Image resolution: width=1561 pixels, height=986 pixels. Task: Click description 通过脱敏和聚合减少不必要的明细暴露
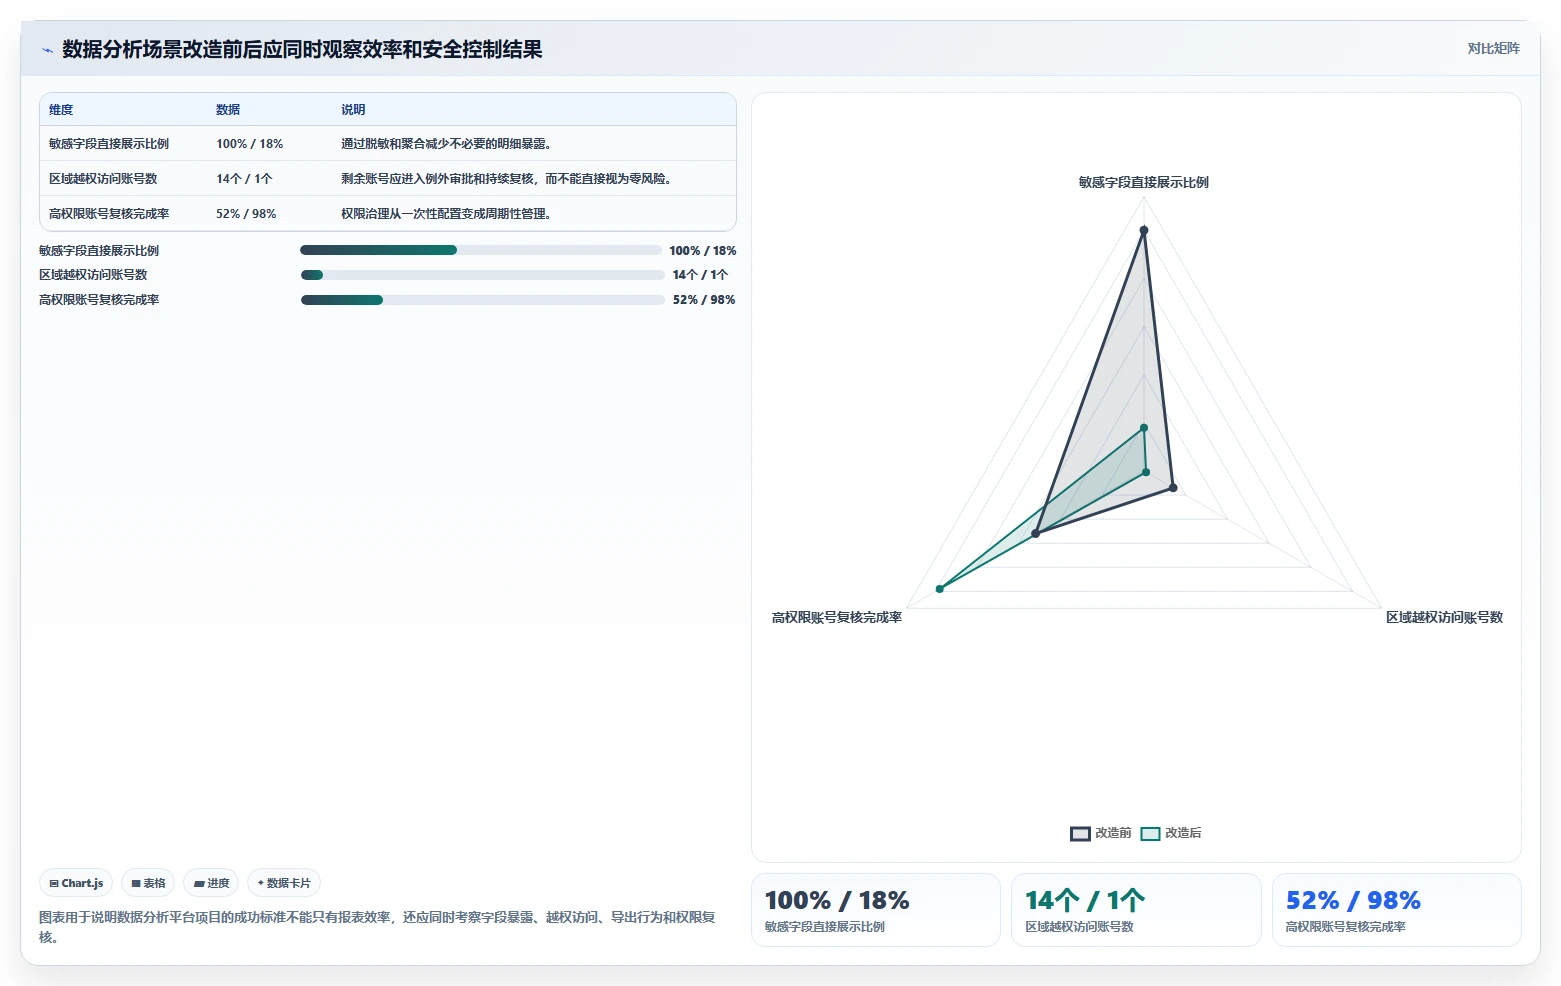(446, 144)
